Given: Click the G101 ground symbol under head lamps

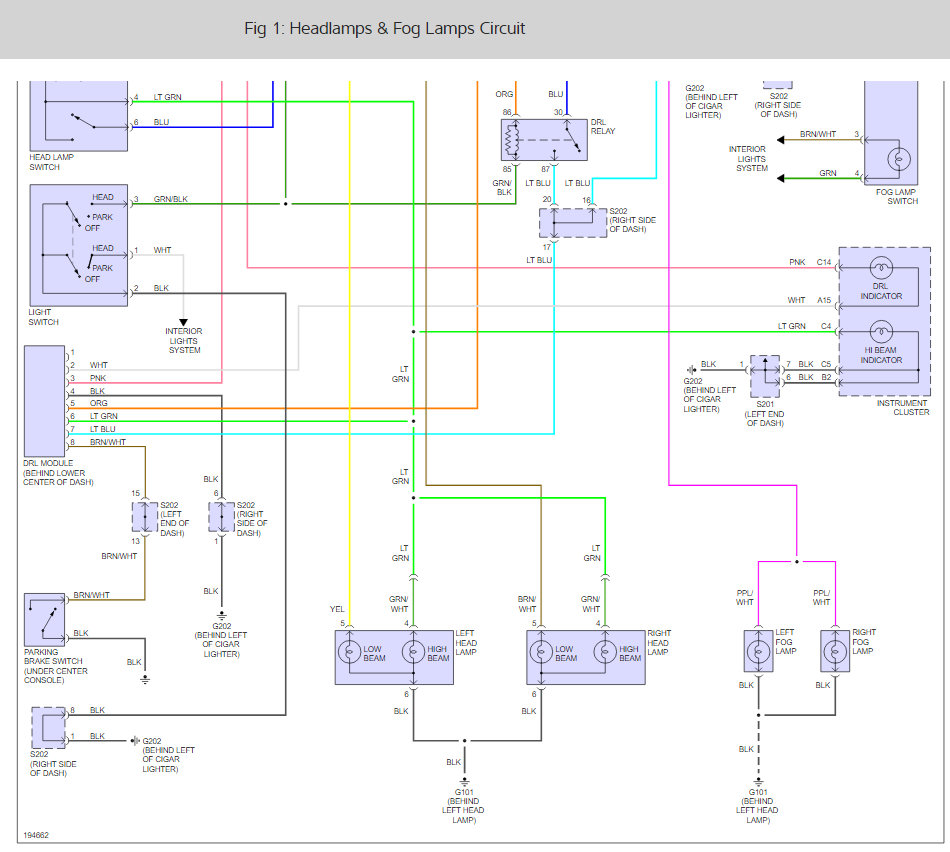Looking at the screenshot, I should (x=465, y=782).
